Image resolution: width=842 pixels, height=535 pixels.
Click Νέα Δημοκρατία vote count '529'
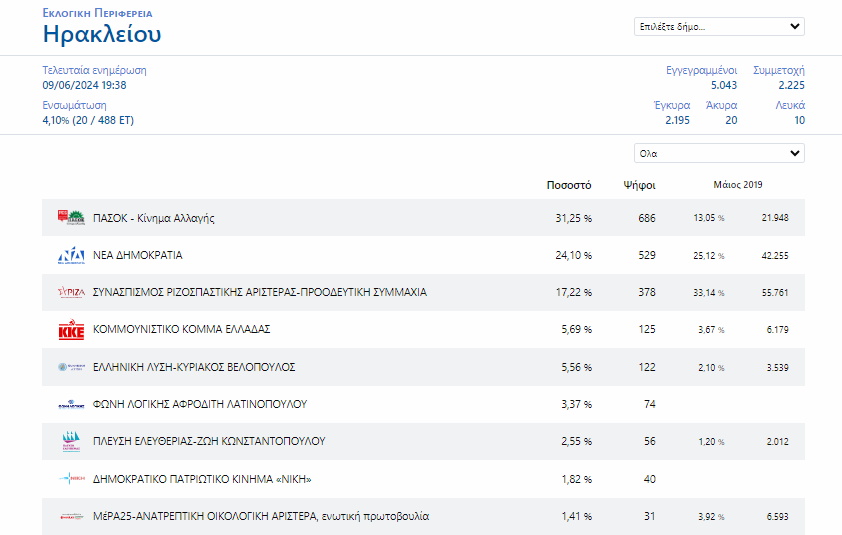pyautogui.click(x=647, y=255)
